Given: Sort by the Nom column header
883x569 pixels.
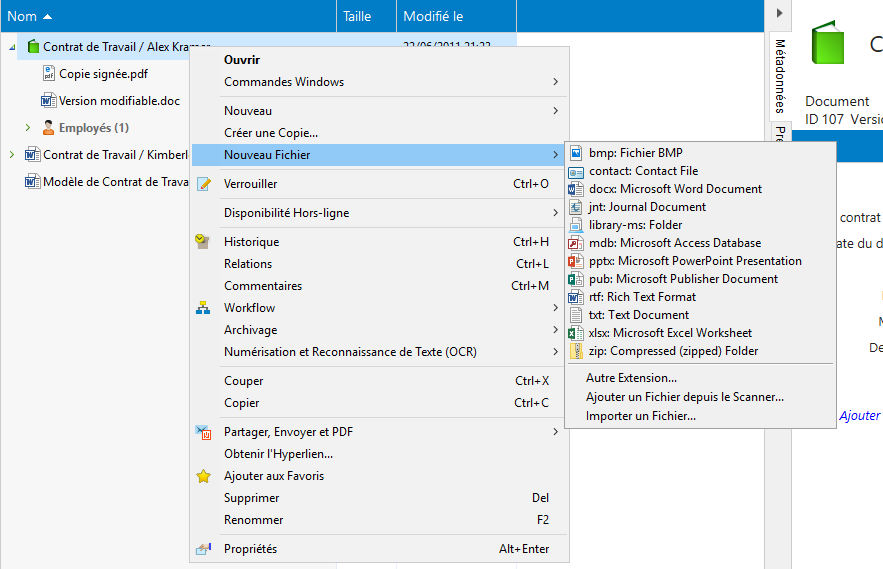Looking at the screenshot, I should coord(22,16).
